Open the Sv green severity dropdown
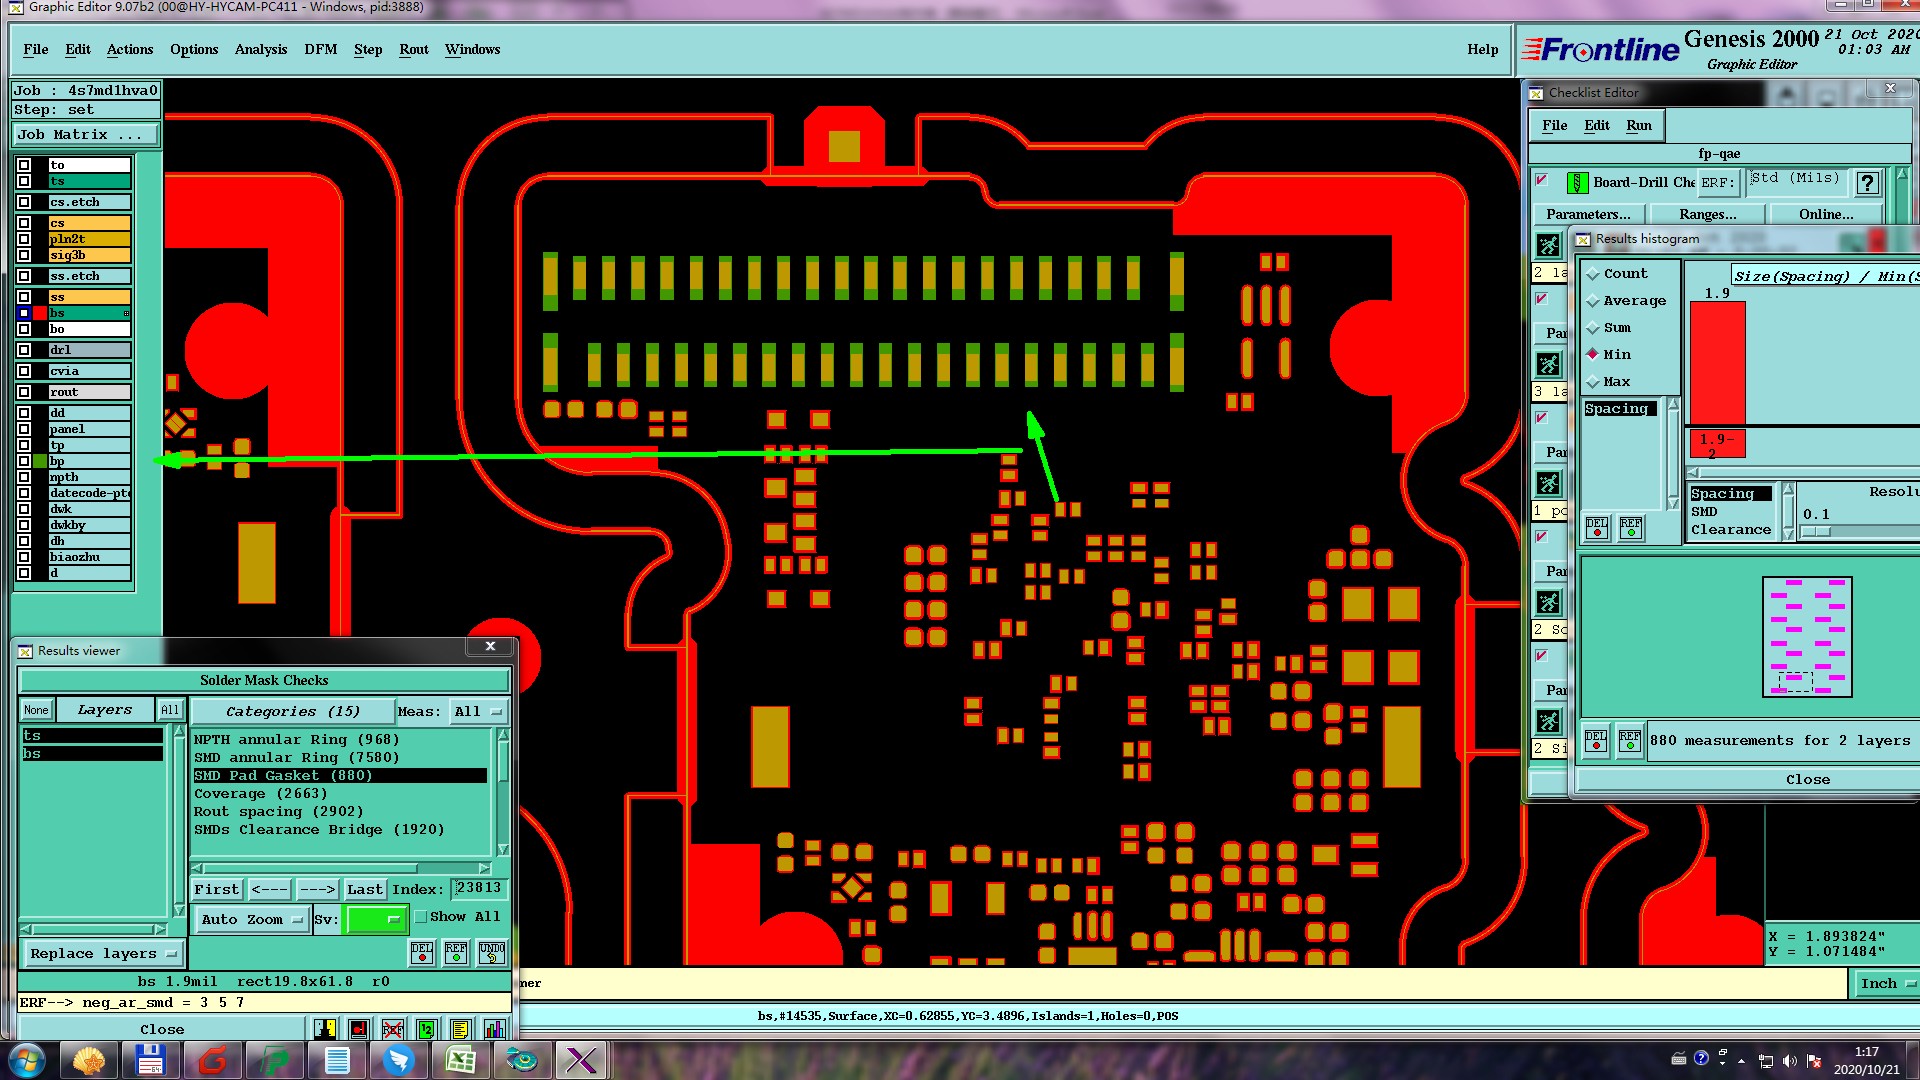The height and width of the screenshot is (1080, 1920). [376, 920]
